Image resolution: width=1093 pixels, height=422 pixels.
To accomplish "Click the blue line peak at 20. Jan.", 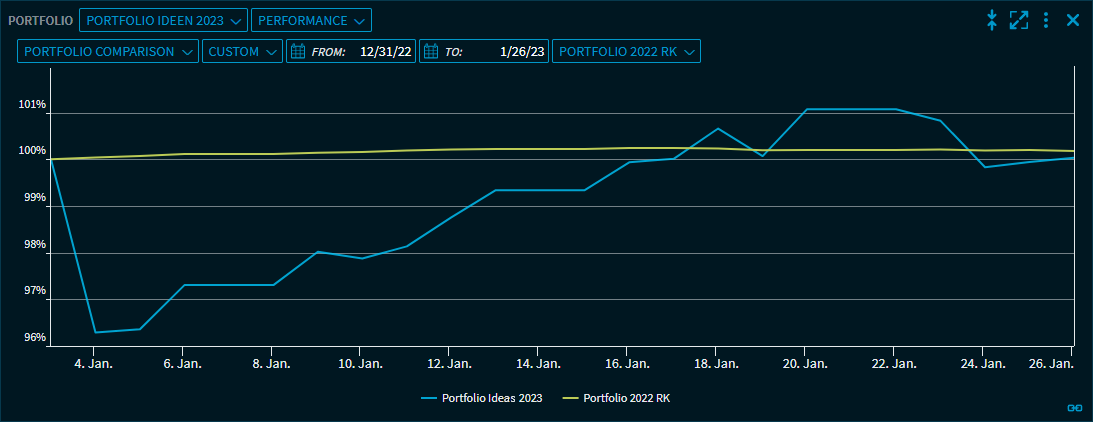I will click(x=806, y=109).
